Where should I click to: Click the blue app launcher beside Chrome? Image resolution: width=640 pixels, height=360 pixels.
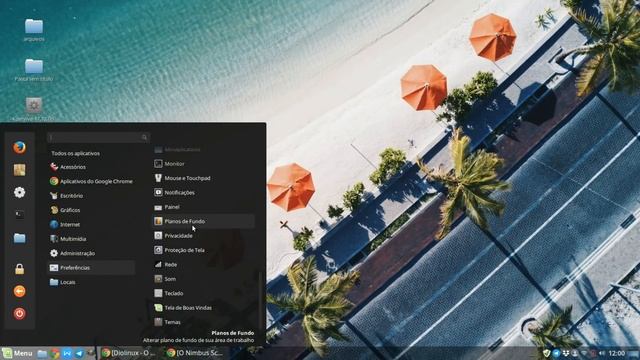click(x=67, y=353)
